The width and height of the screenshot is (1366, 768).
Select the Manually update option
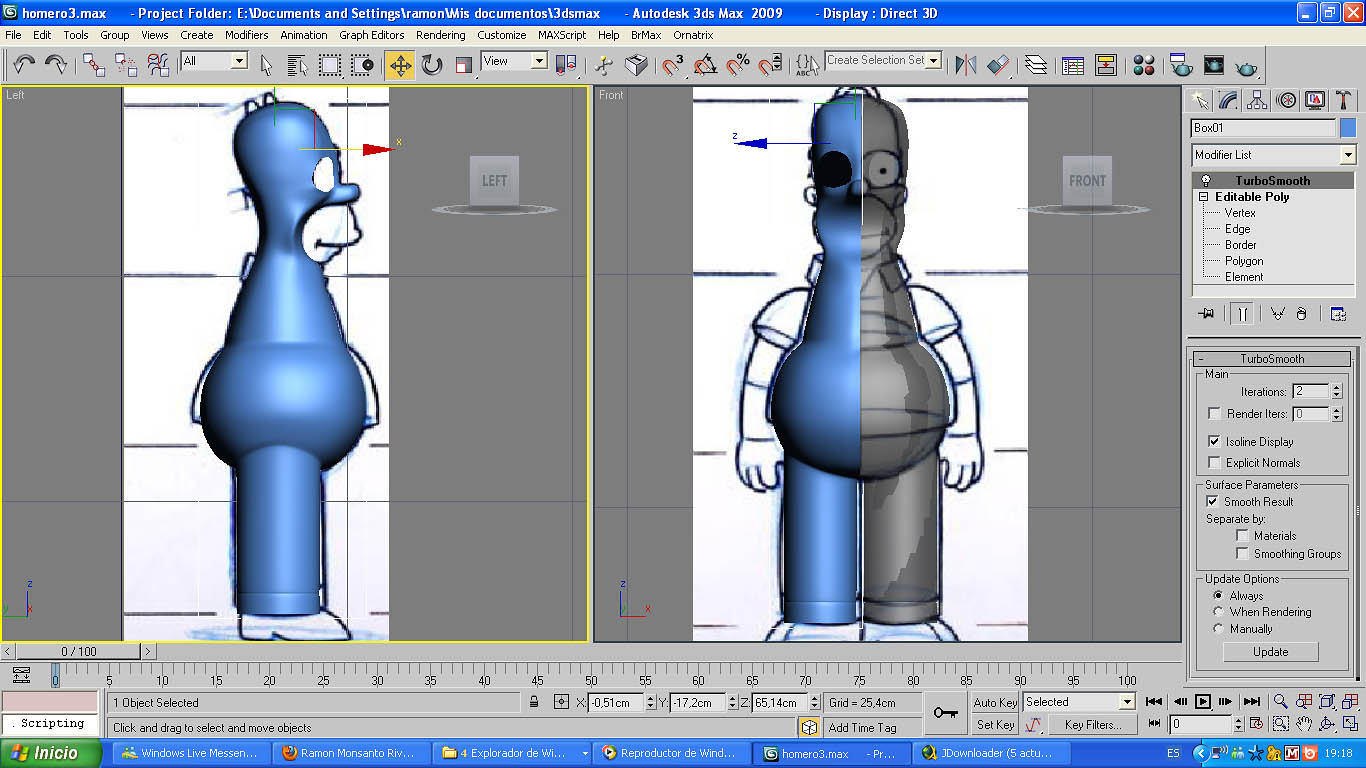click(x=1218, y=629)
